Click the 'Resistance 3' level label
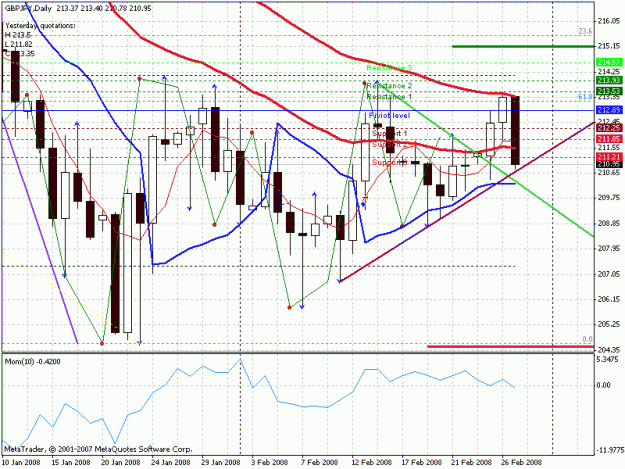 click(x=389, y=68)
